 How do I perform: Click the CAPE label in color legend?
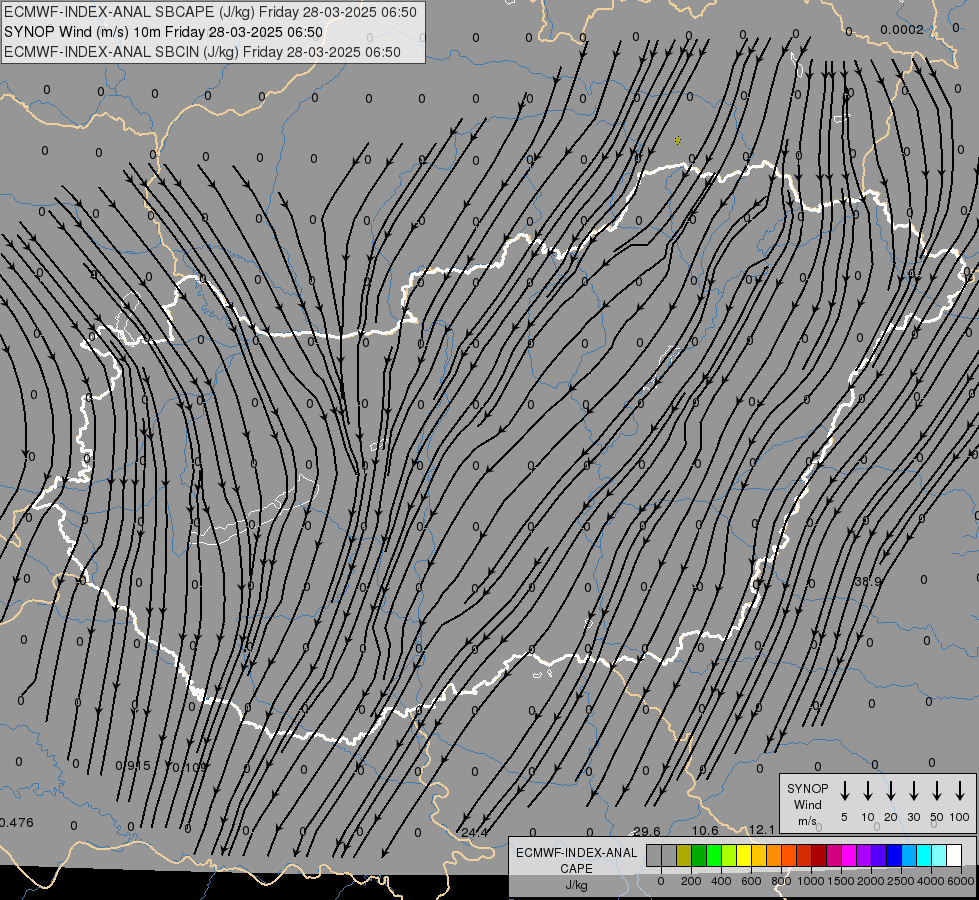tap(576, 869)
